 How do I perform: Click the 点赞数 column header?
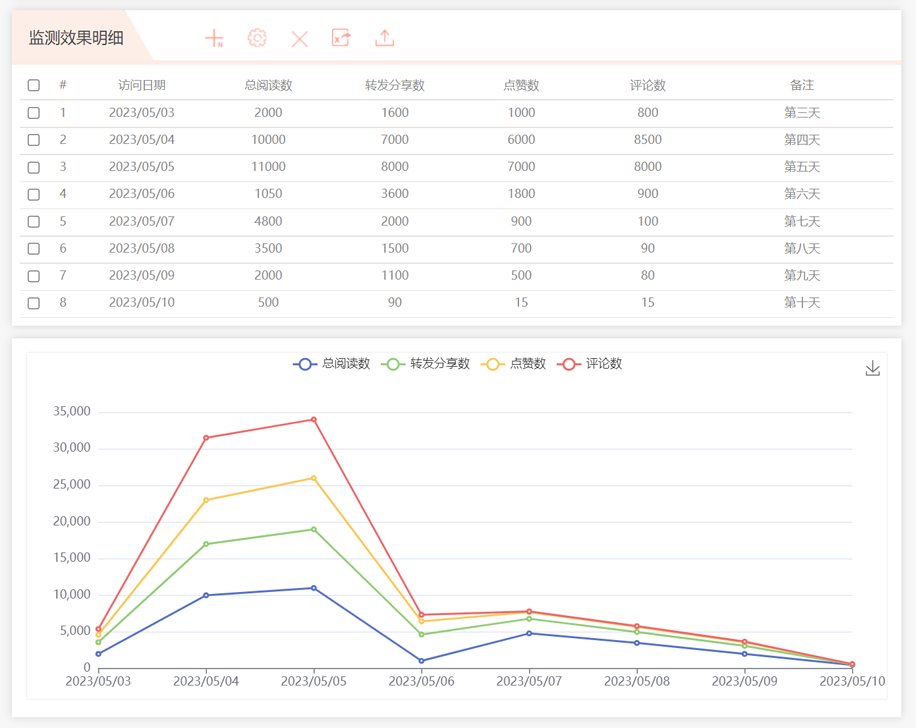tap(521, 85)
